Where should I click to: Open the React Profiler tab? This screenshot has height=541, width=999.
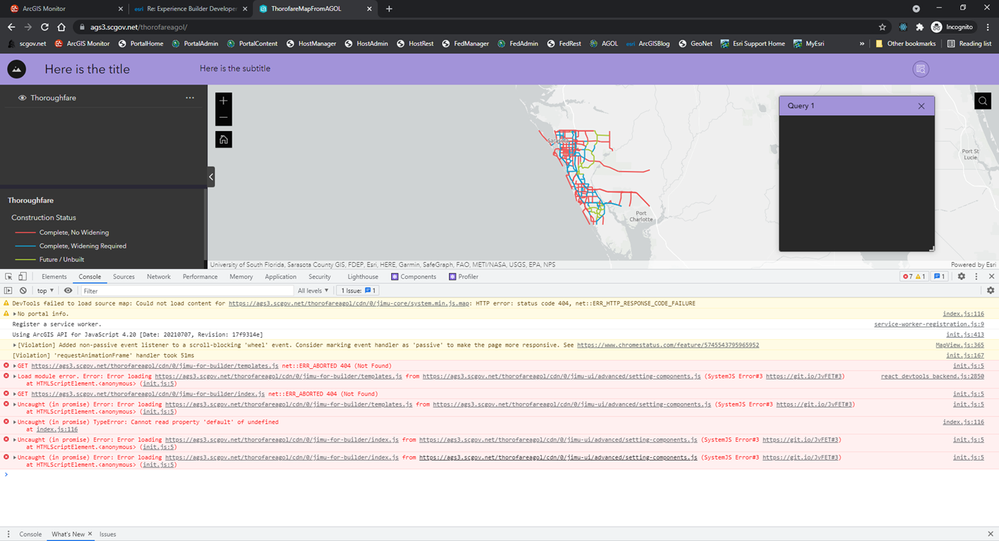click(x=463, y=277)
